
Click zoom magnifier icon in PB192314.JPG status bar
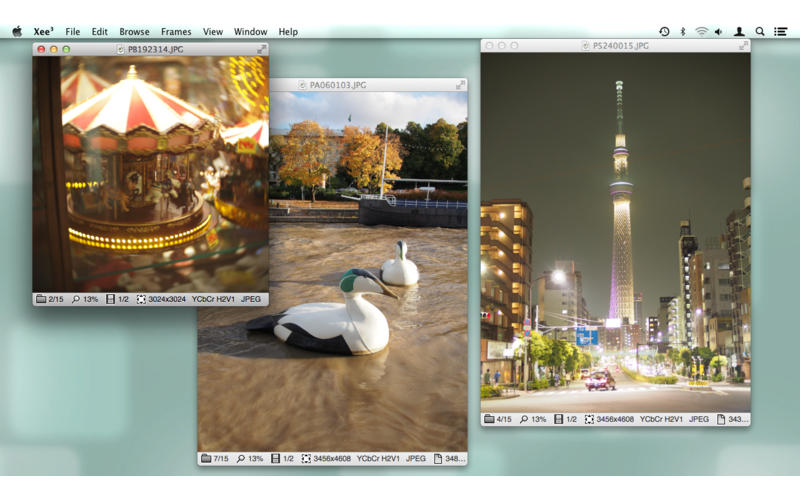pos(76,299)
